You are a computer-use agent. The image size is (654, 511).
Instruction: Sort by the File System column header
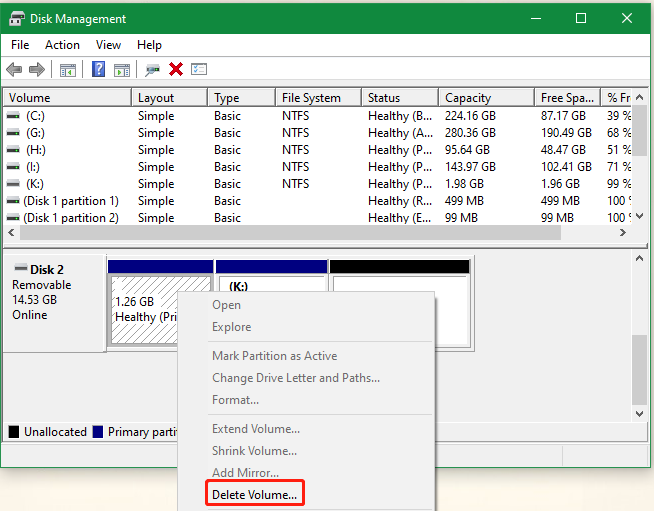(x=318, y=98)
